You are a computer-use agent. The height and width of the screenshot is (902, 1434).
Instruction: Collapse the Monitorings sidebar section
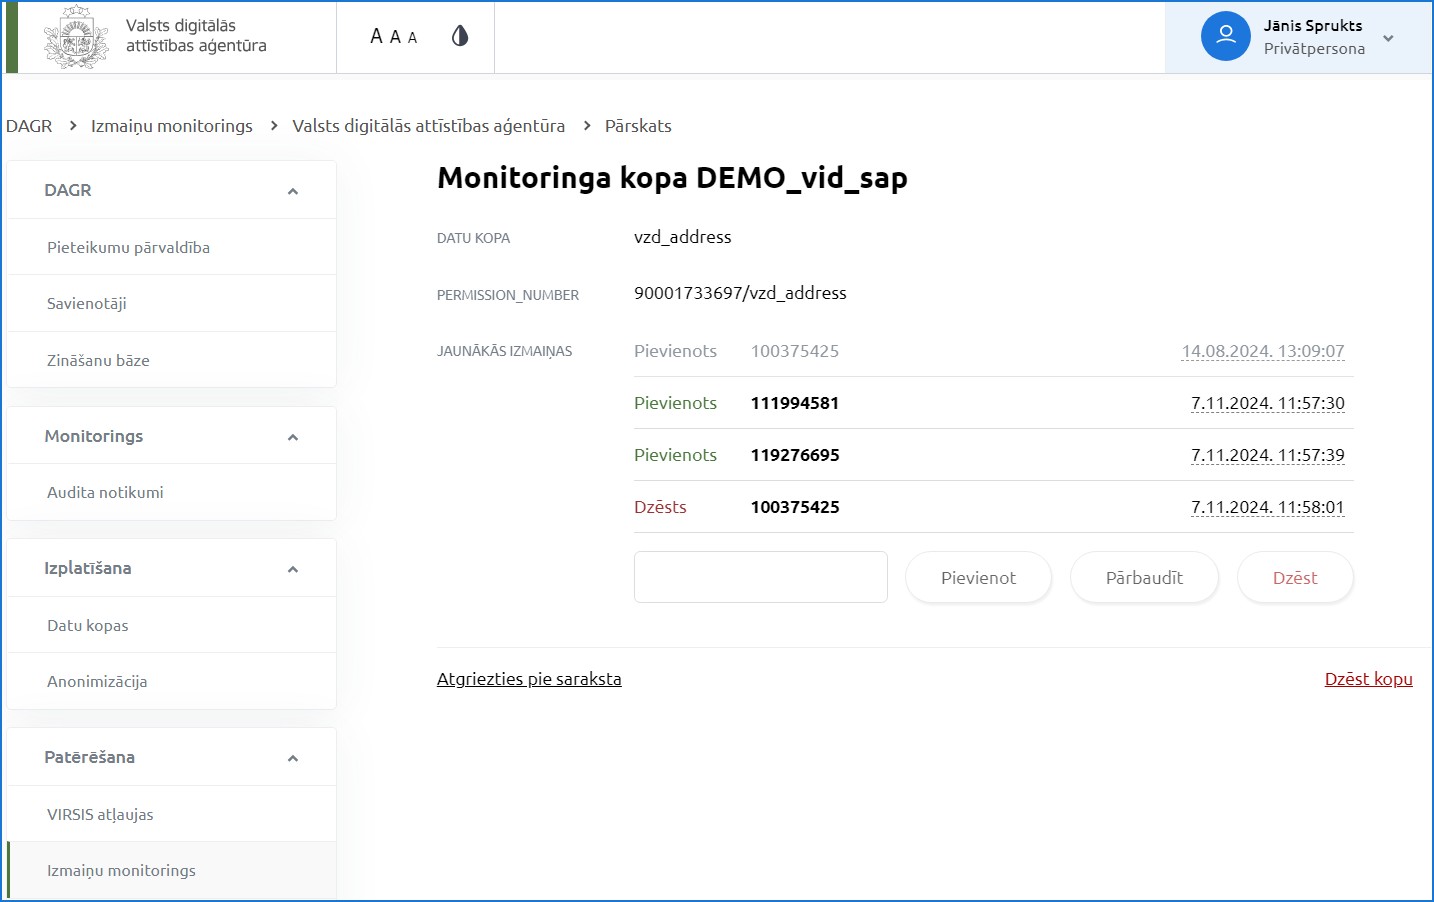pos(293,437)
